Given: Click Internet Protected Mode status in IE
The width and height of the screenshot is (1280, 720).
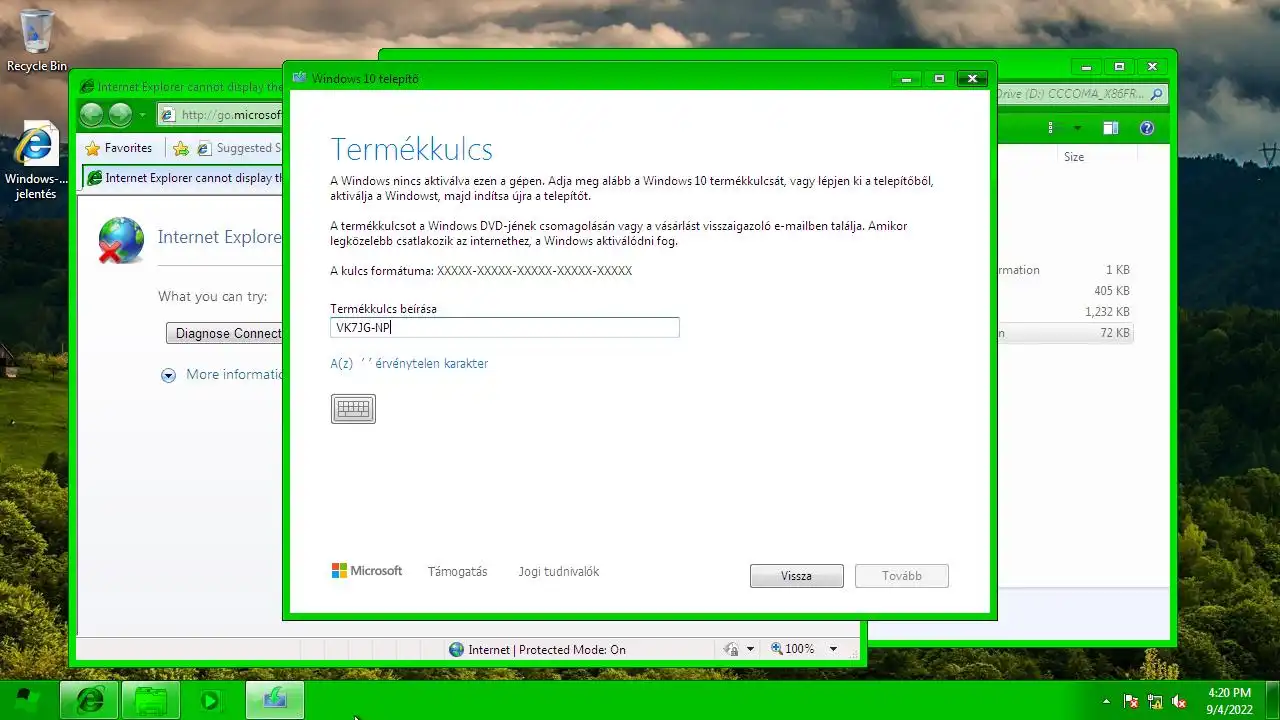Looking at the screenshot, I should [537, 649].
